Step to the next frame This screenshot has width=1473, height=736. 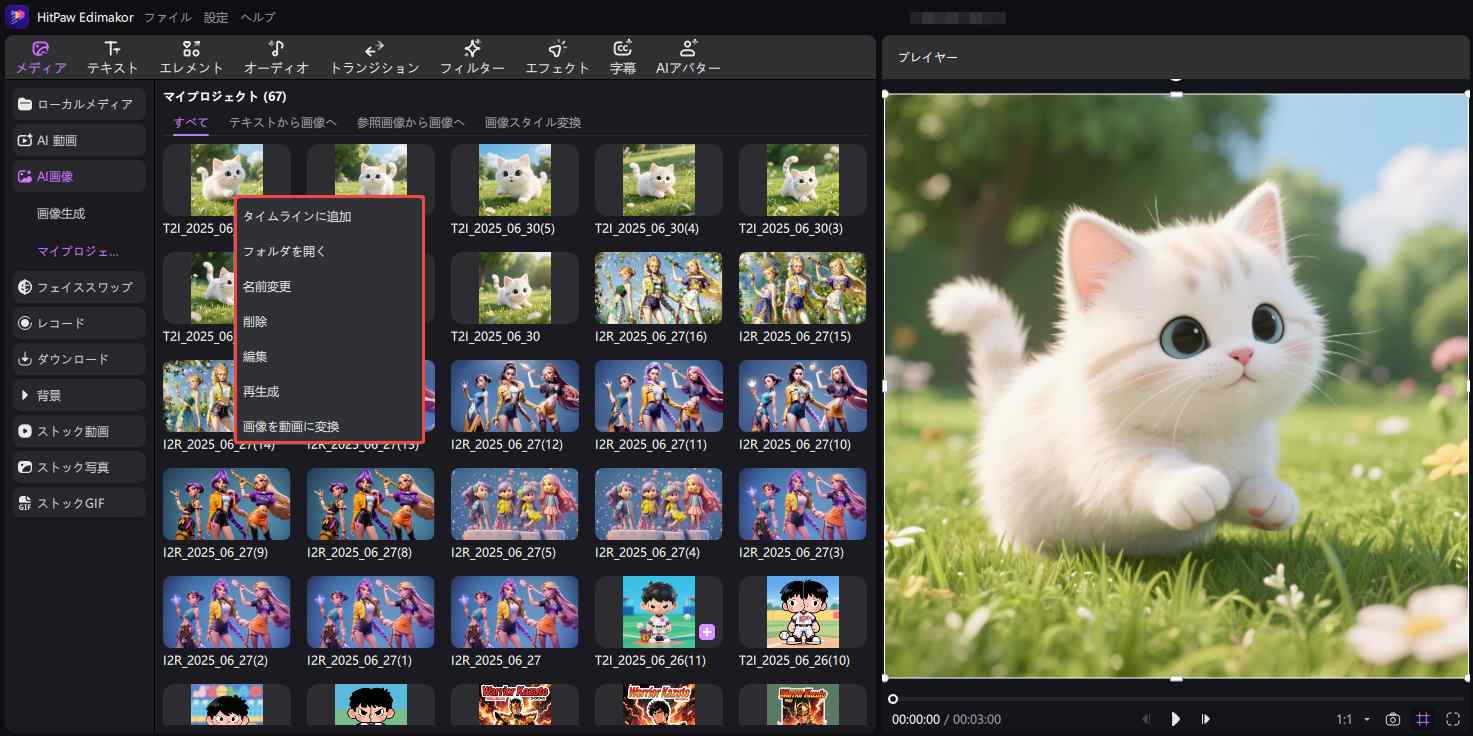pos(1206,719)
